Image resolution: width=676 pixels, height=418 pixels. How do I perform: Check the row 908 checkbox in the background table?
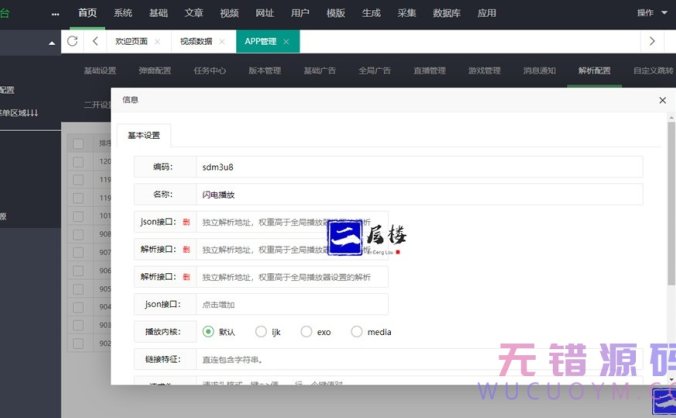(78, 234)
